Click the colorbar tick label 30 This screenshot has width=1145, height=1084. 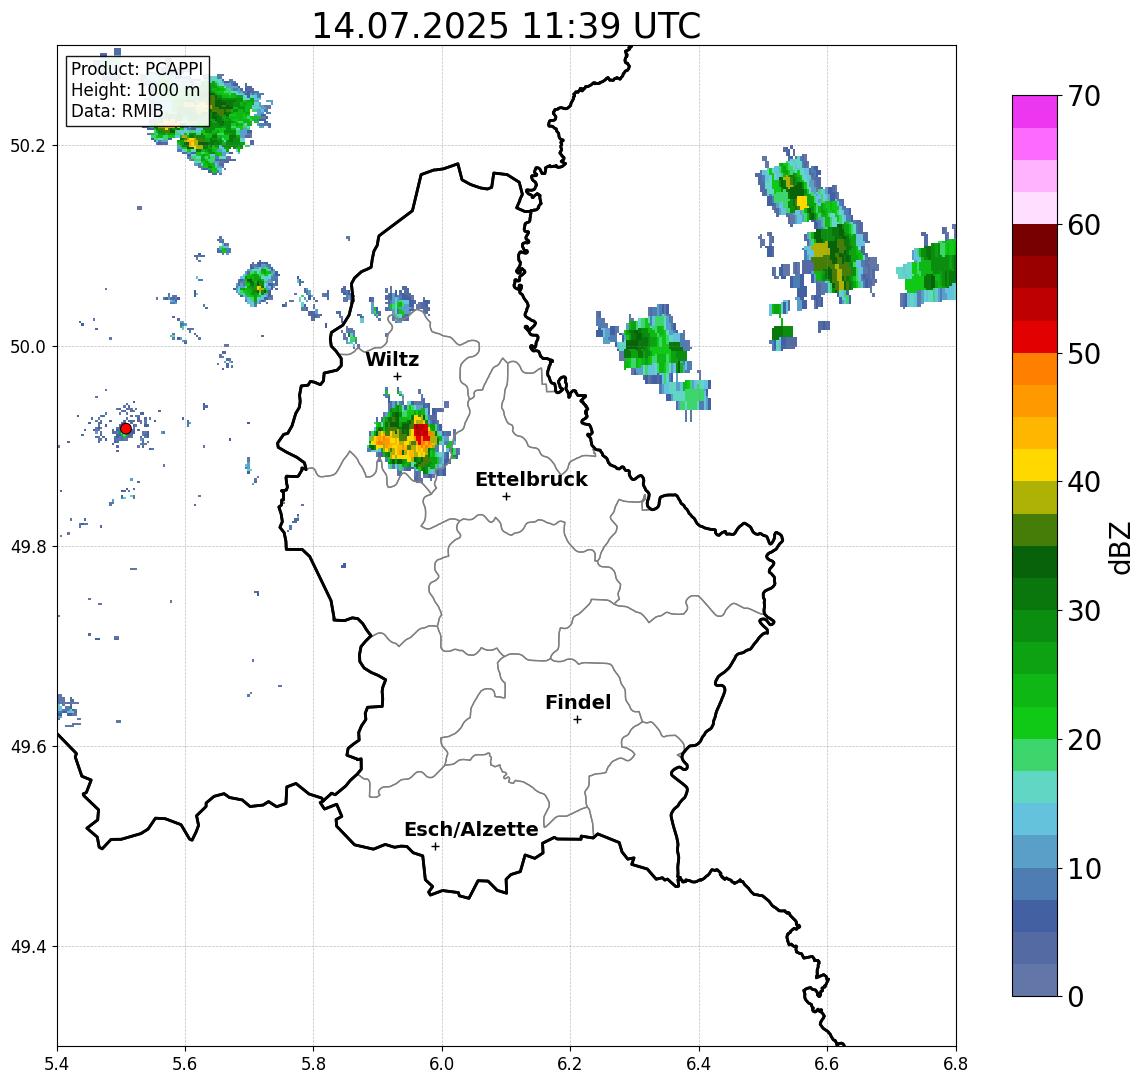pos(1084,611)
